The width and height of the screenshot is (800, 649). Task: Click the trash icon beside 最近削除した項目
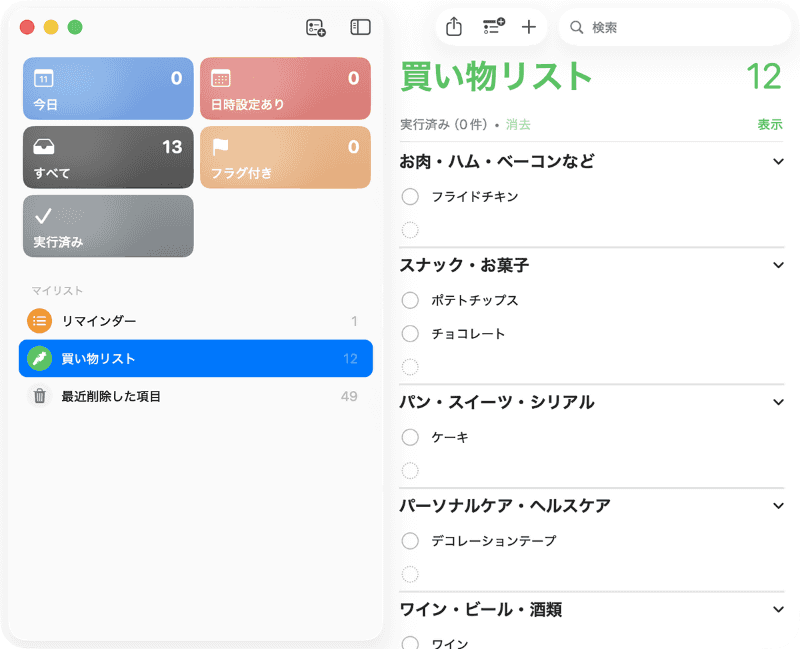[38, 396]
